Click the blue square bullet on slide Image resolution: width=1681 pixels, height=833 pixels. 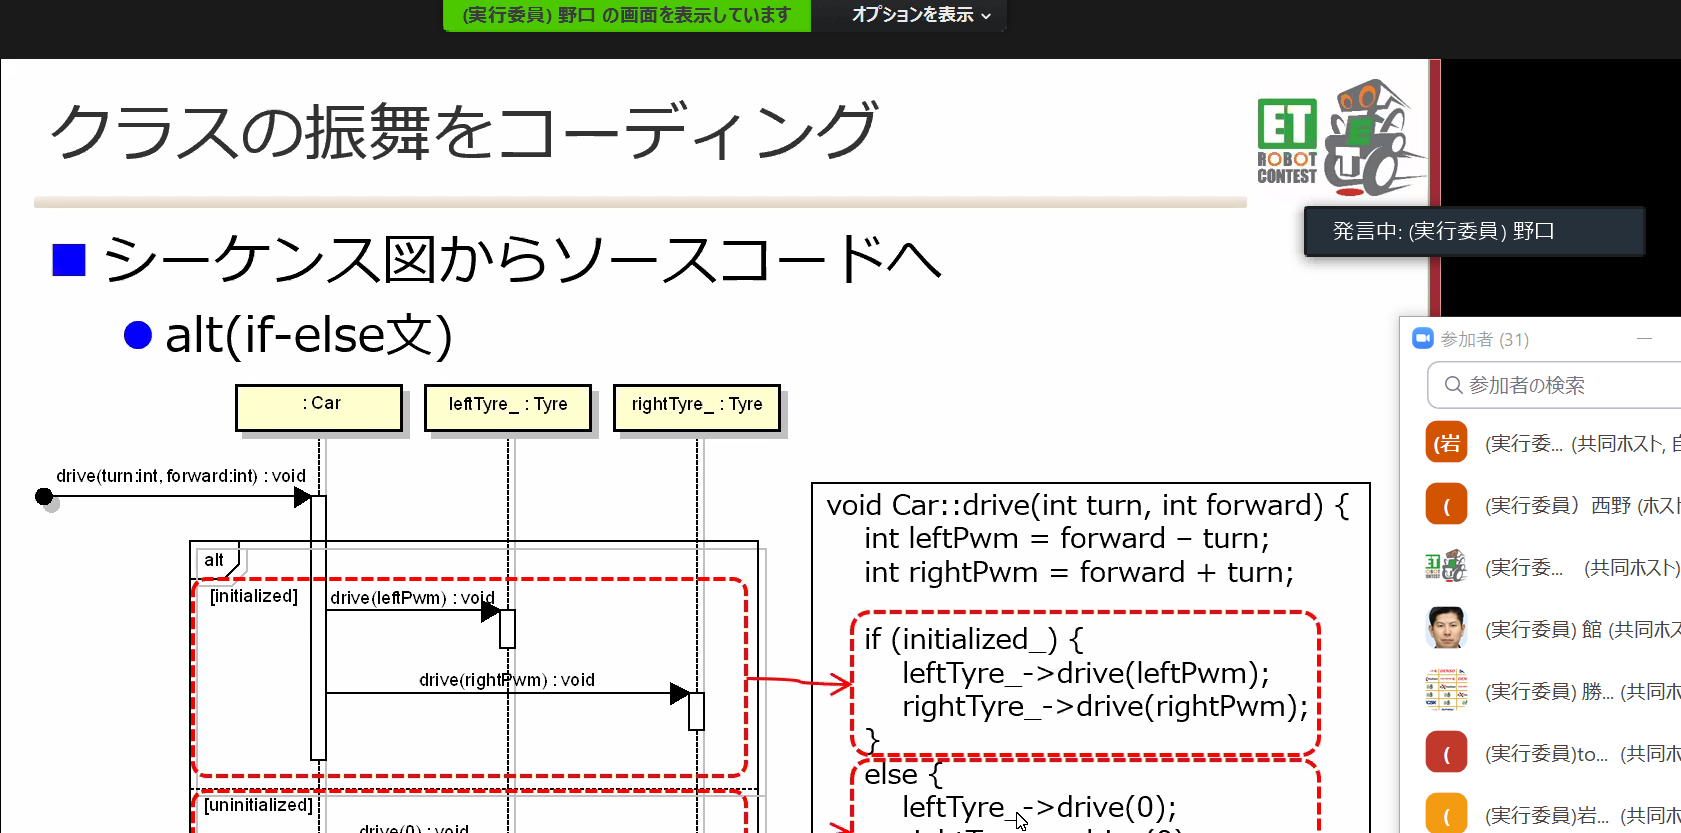69,260
